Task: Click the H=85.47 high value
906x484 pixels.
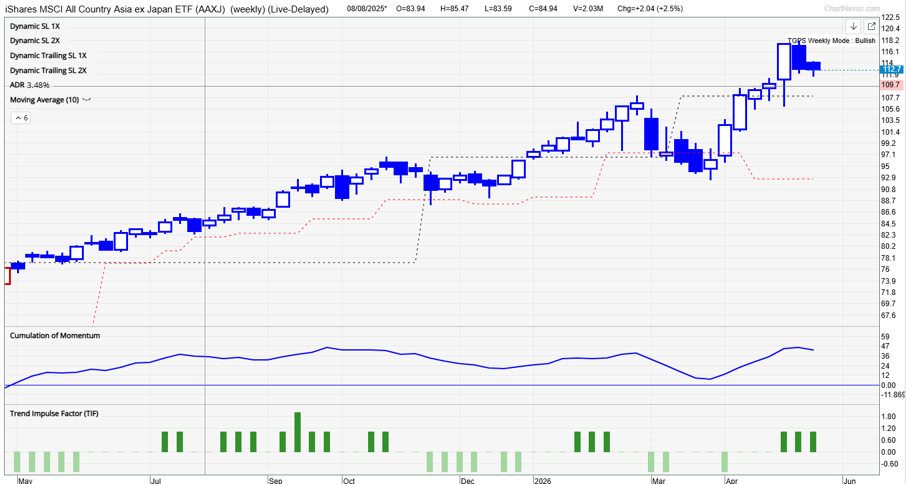Action: click(455, 9)
